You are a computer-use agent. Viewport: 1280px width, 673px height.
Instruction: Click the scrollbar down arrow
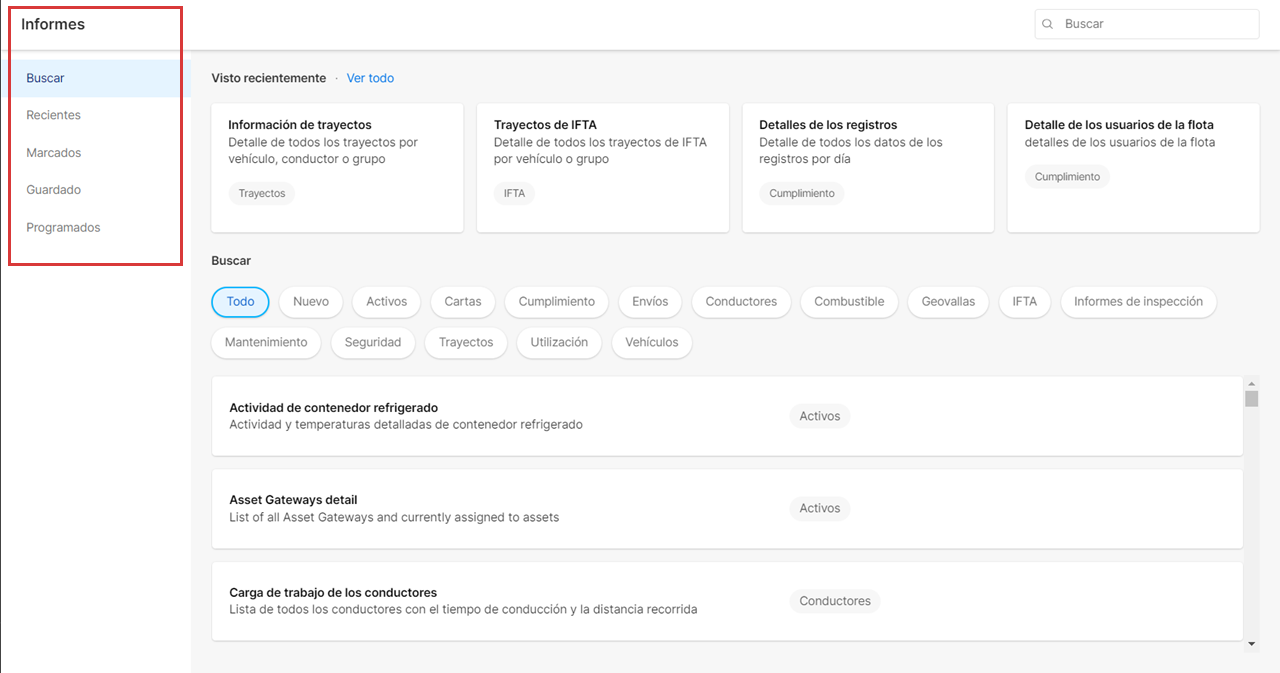(1251, 645)
